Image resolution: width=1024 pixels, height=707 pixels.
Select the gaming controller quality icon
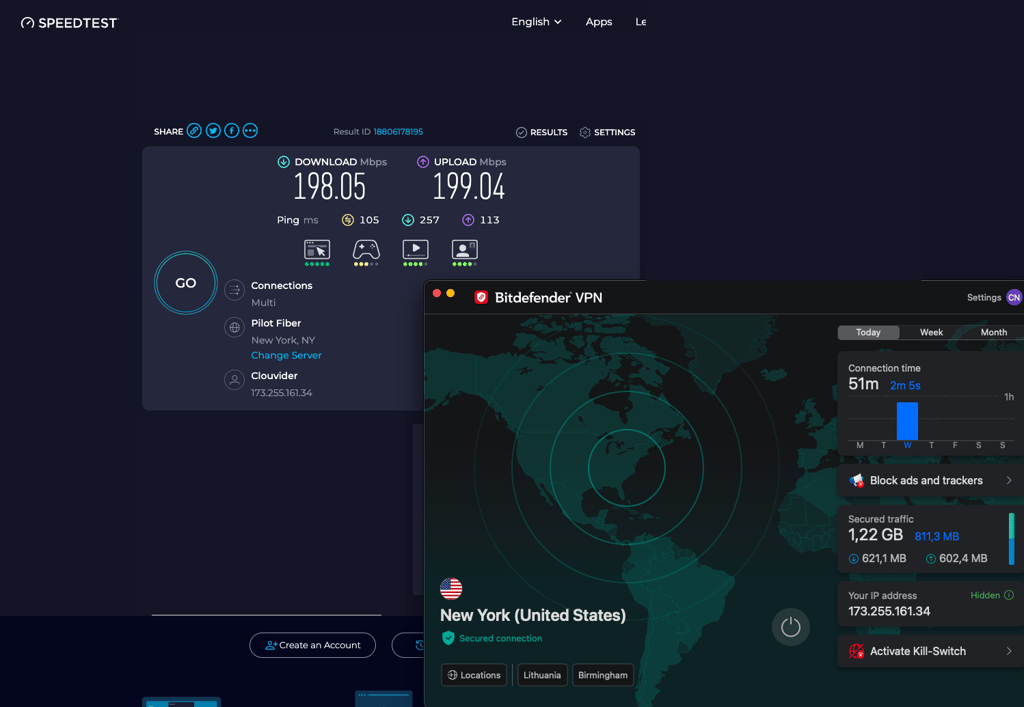point(366,253)
